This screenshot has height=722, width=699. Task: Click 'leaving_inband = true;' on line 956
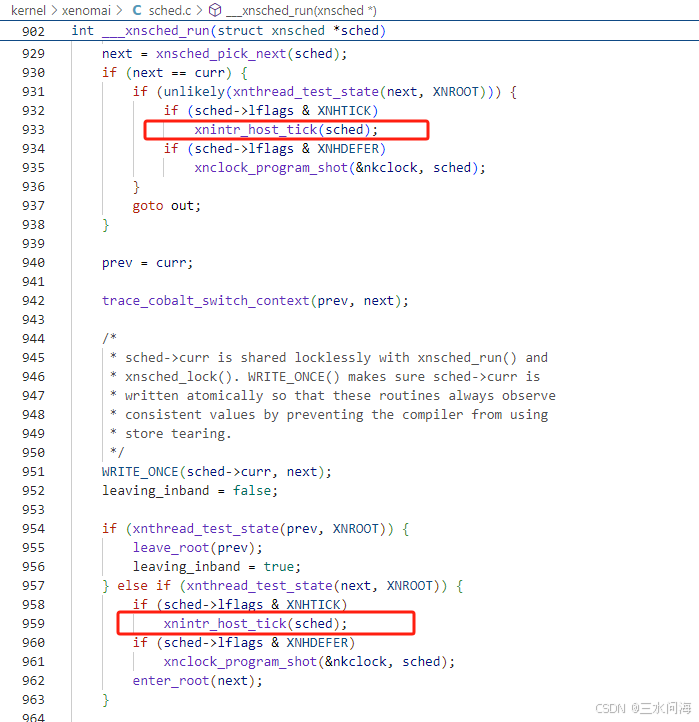[x=216, y=567]
